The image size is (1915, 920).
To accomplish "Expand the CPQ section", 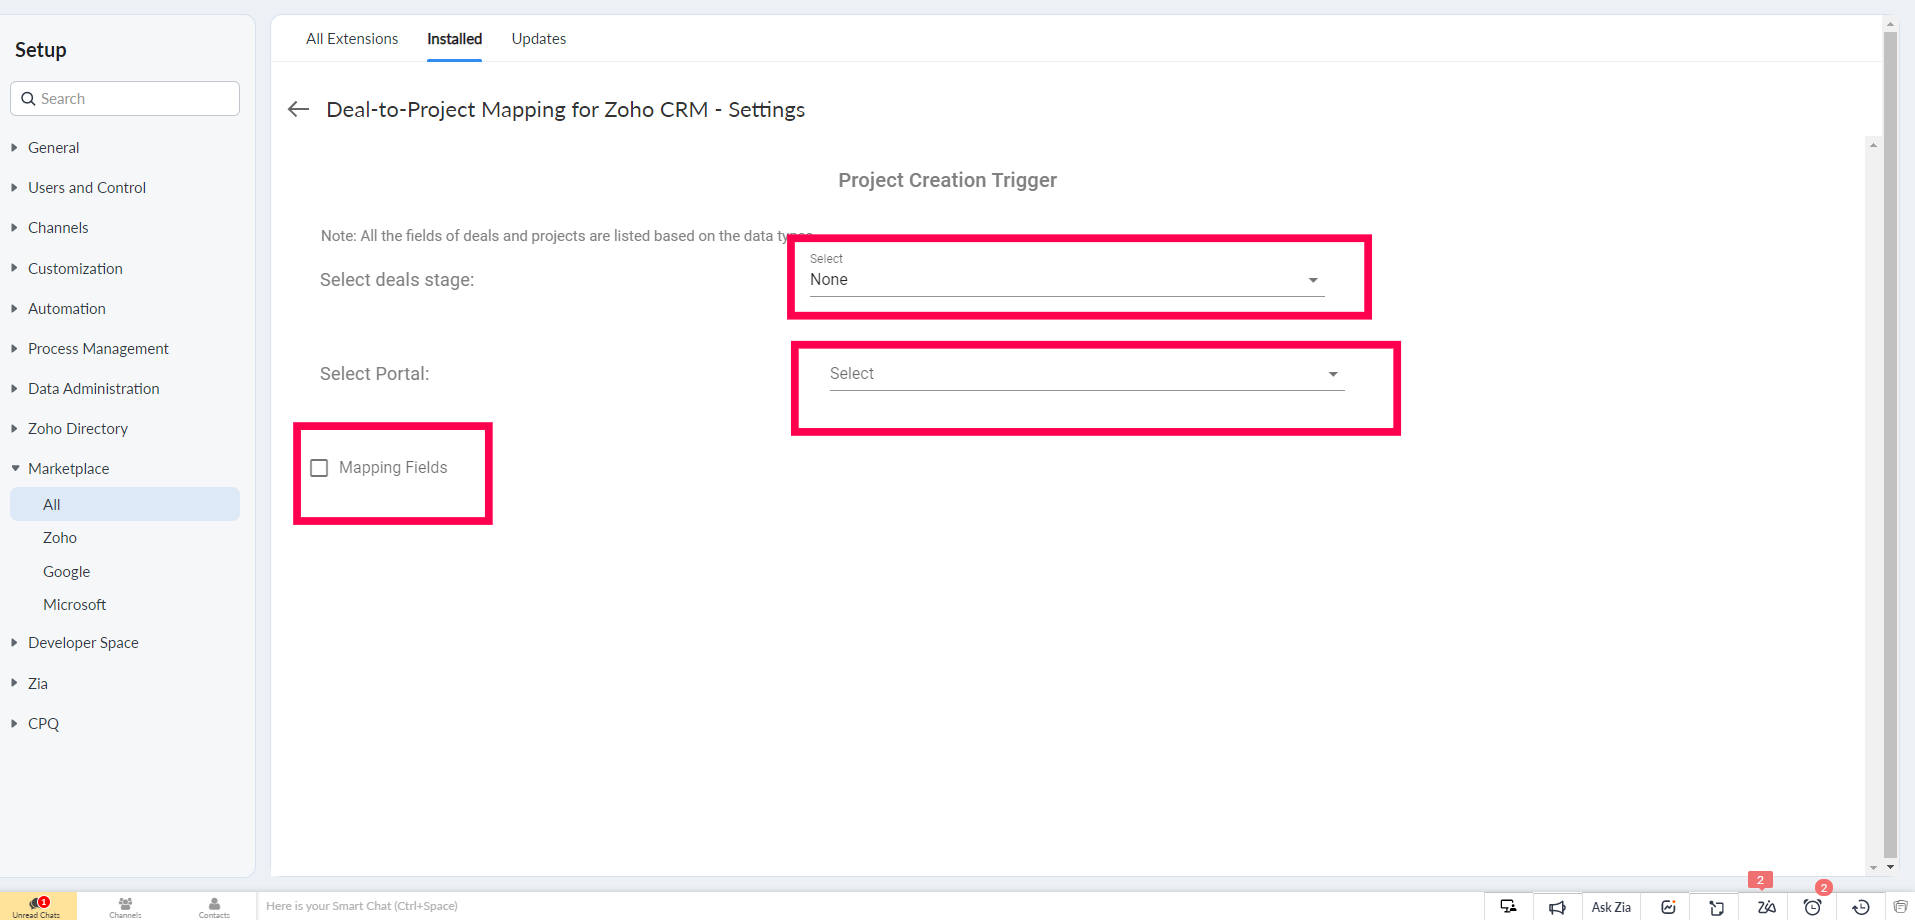I will coord(43,723).
